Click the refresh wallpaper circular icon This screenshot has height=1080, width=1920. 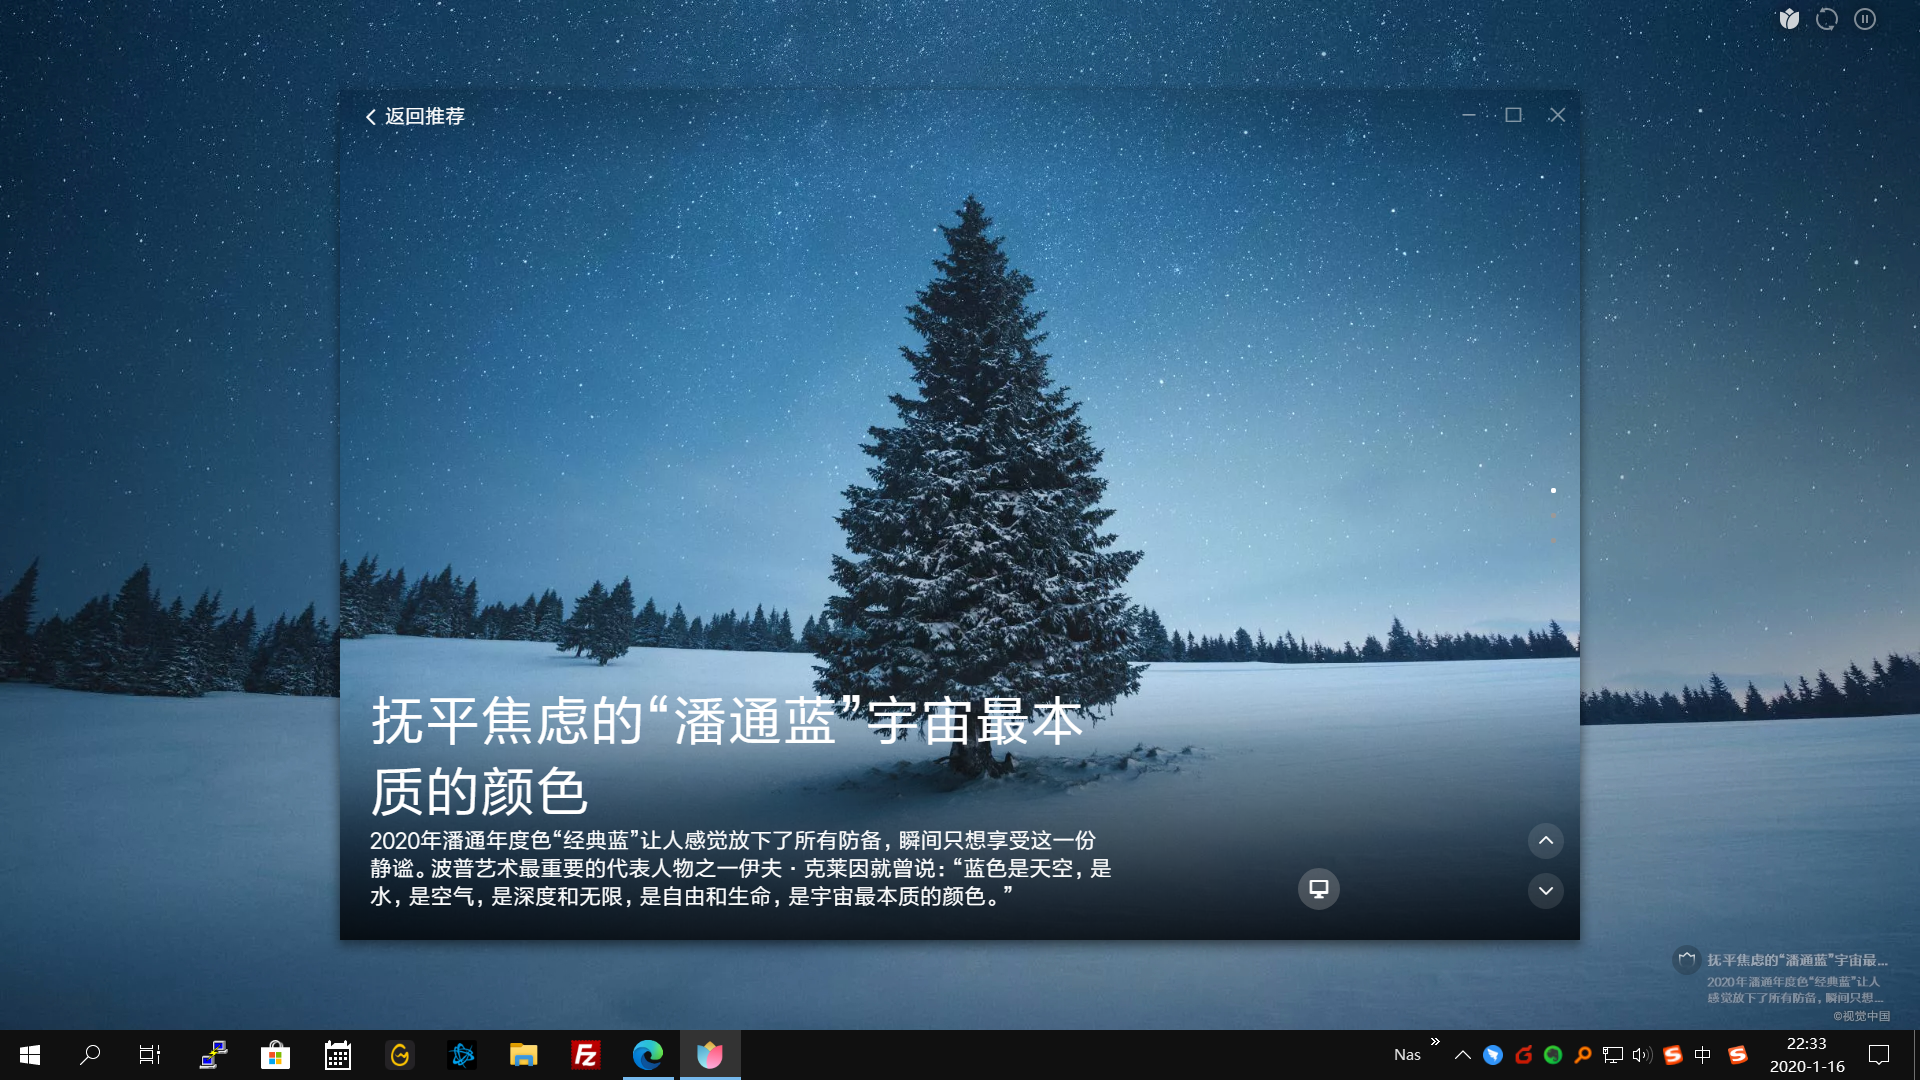(1827, 19)
